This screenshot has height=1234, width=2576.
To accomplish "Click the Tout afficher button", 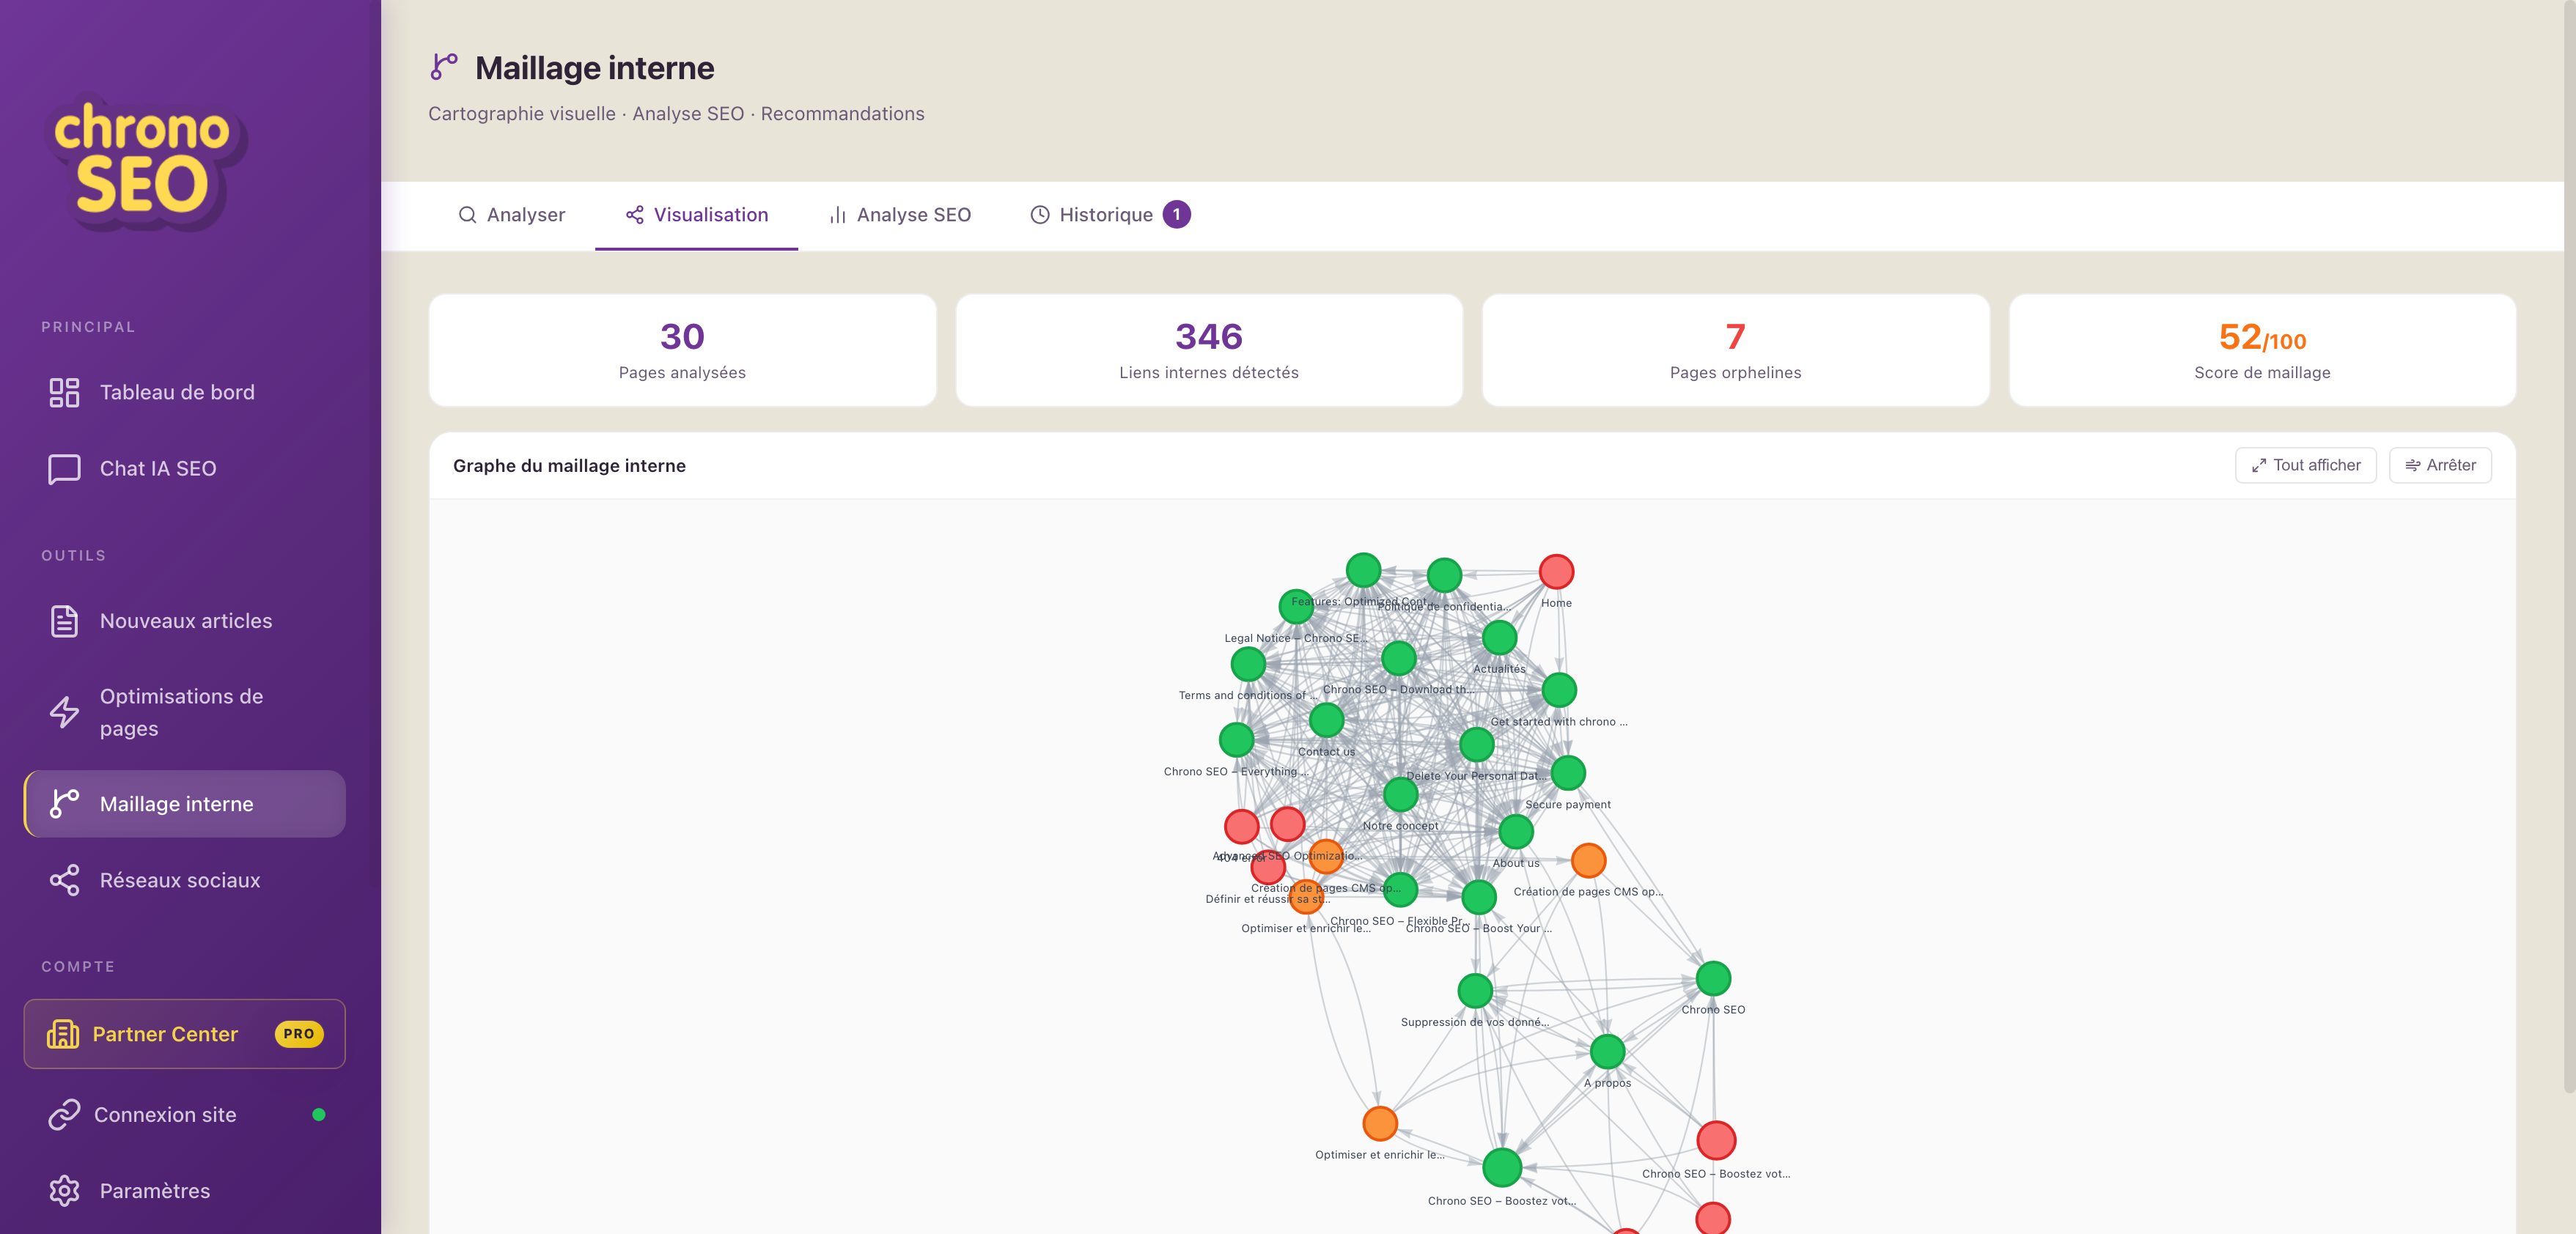I will click(x=2305, y=465).
